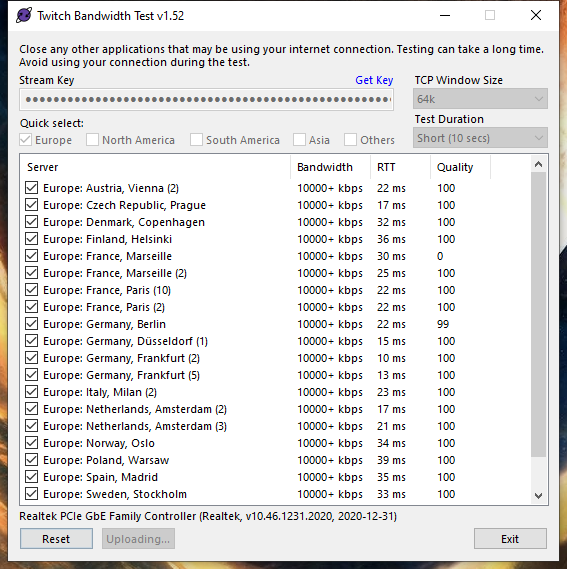
Task: Open the Get Key link
Action: [374, 80]
